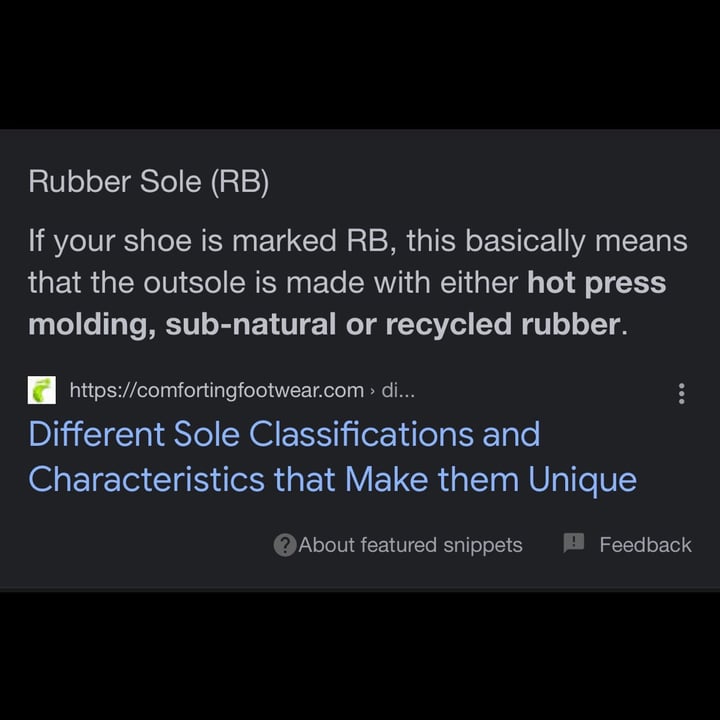Open the comfortingfootwear.com URL
The width and height of the screenshot is (720, 720).
pos(217,390)
